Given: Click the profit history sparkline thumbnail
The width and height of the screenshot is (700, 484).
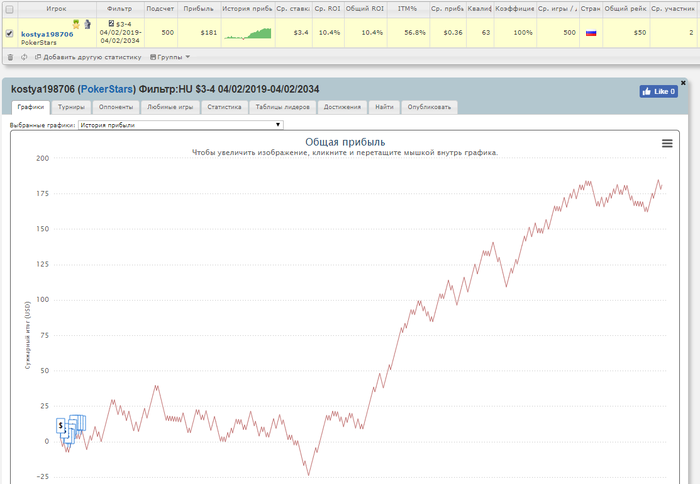Looking at the screenshot, I should [x=248, y=33].
